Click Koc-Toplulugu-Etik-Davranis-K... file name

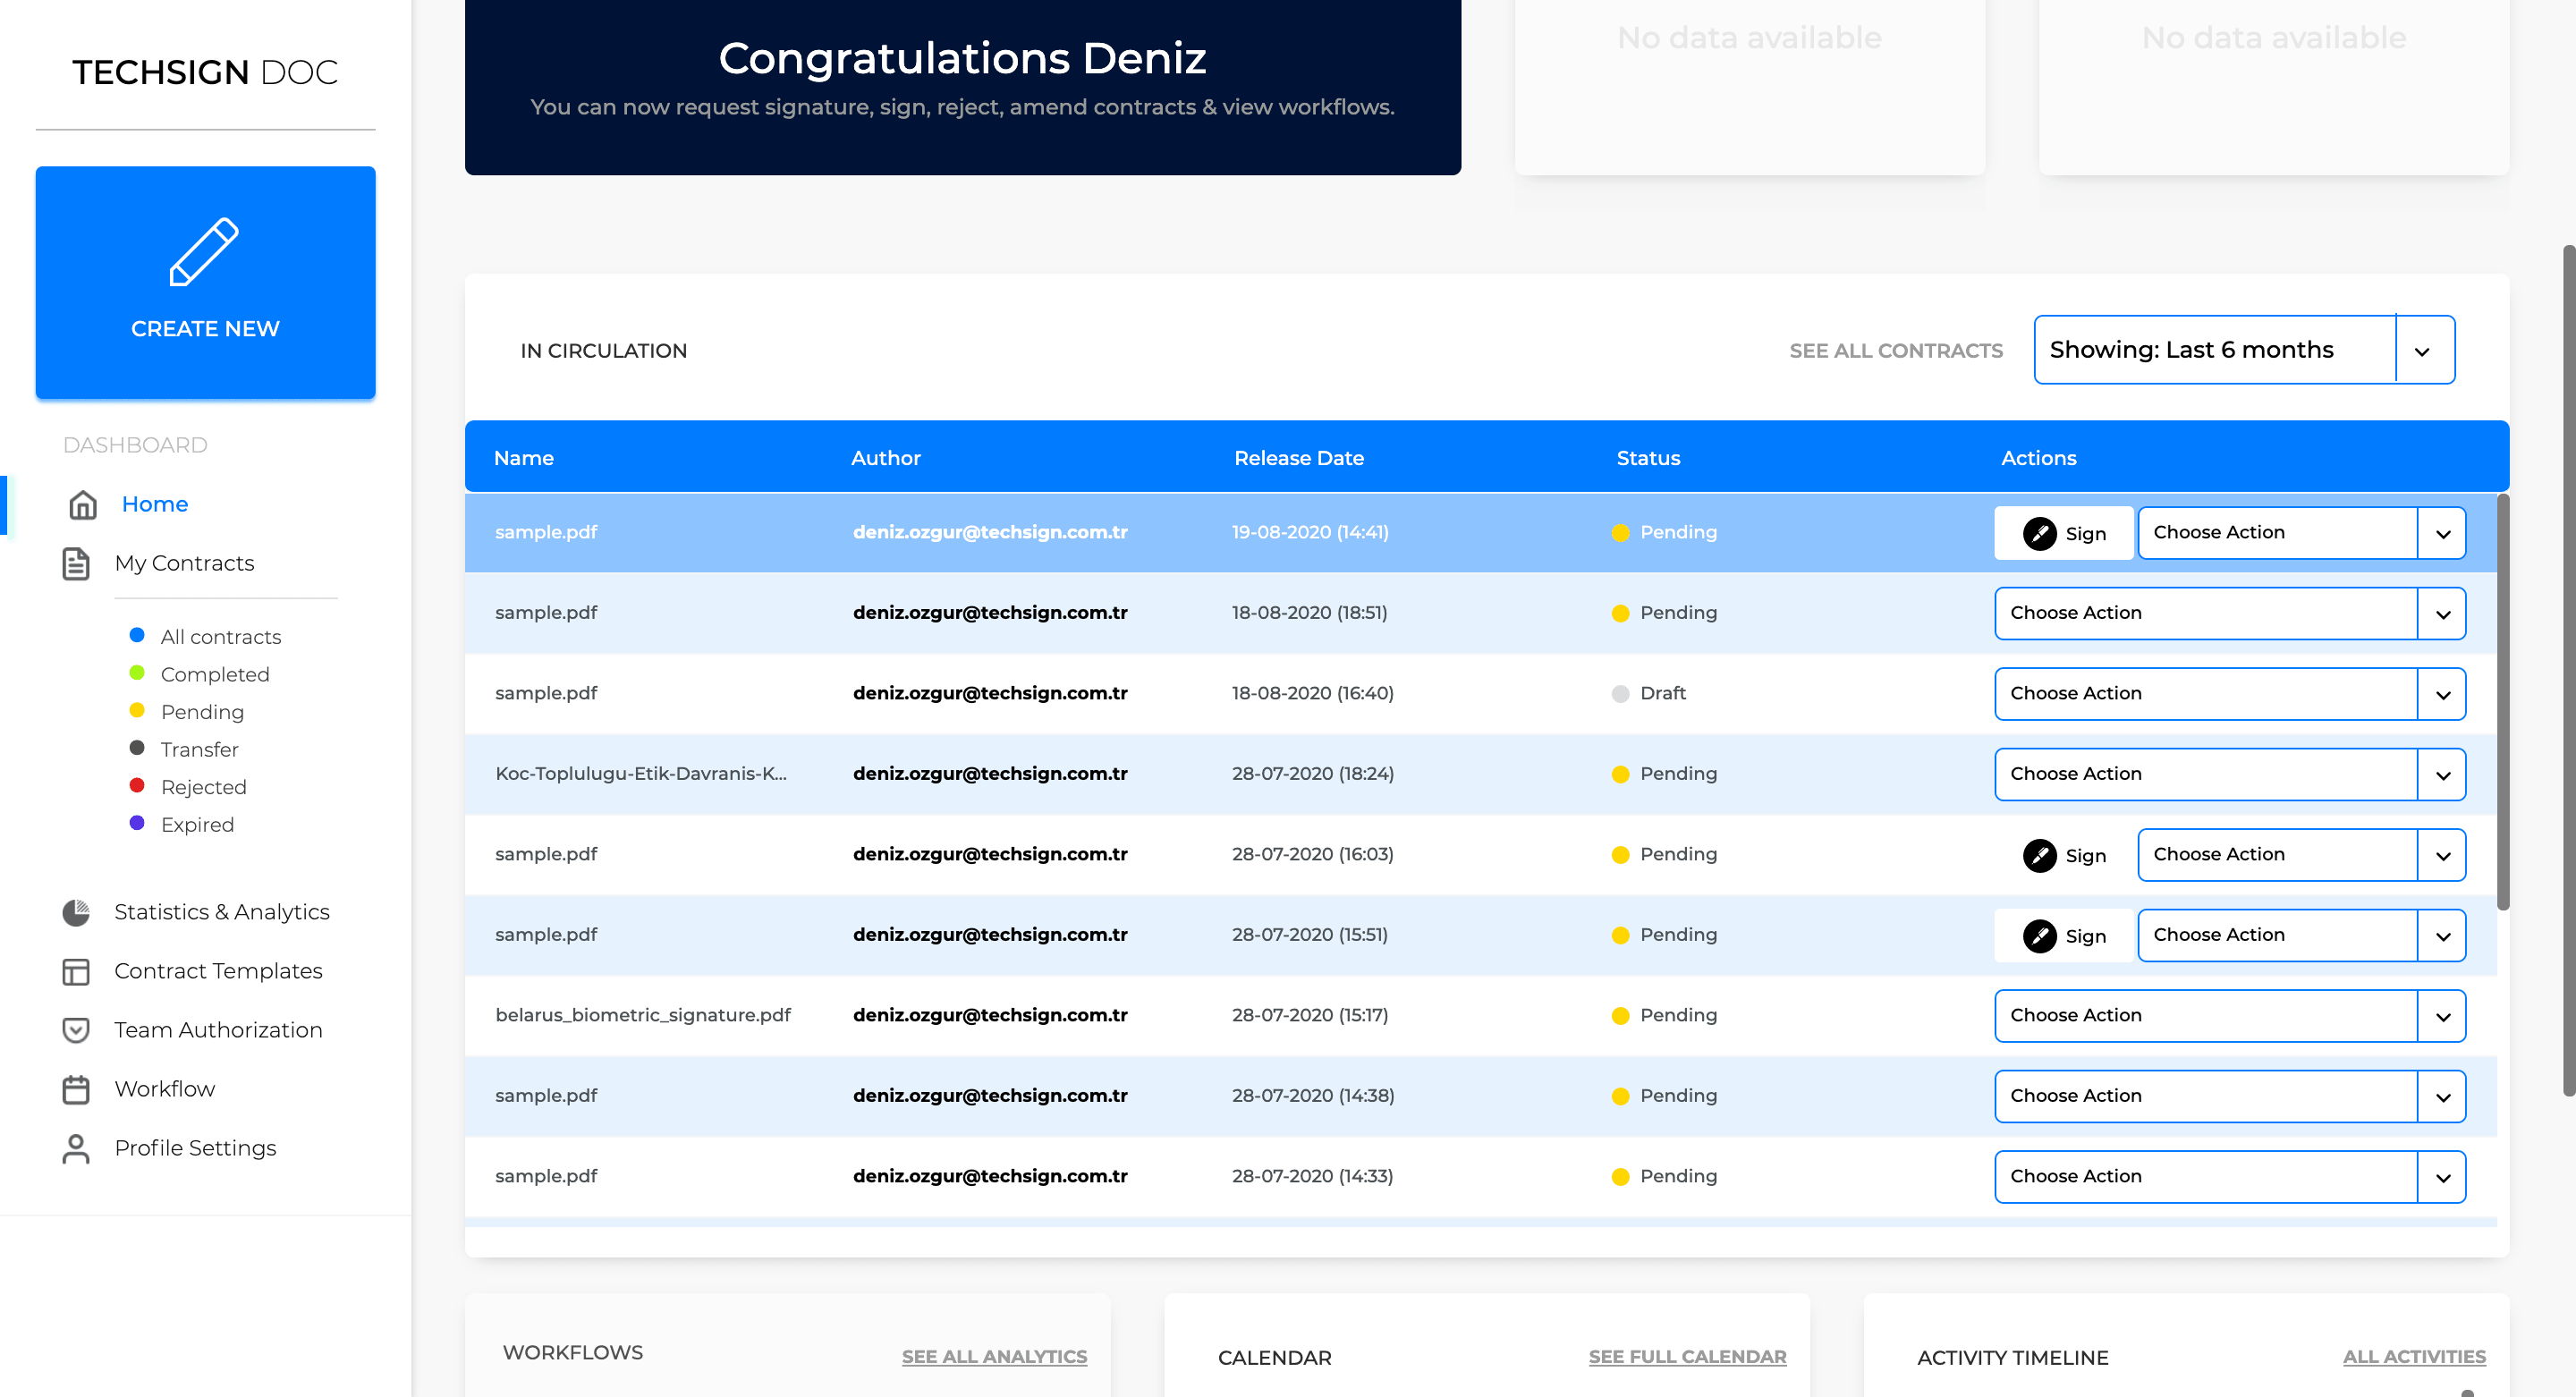pyautogui.click(x=641, y=774)
